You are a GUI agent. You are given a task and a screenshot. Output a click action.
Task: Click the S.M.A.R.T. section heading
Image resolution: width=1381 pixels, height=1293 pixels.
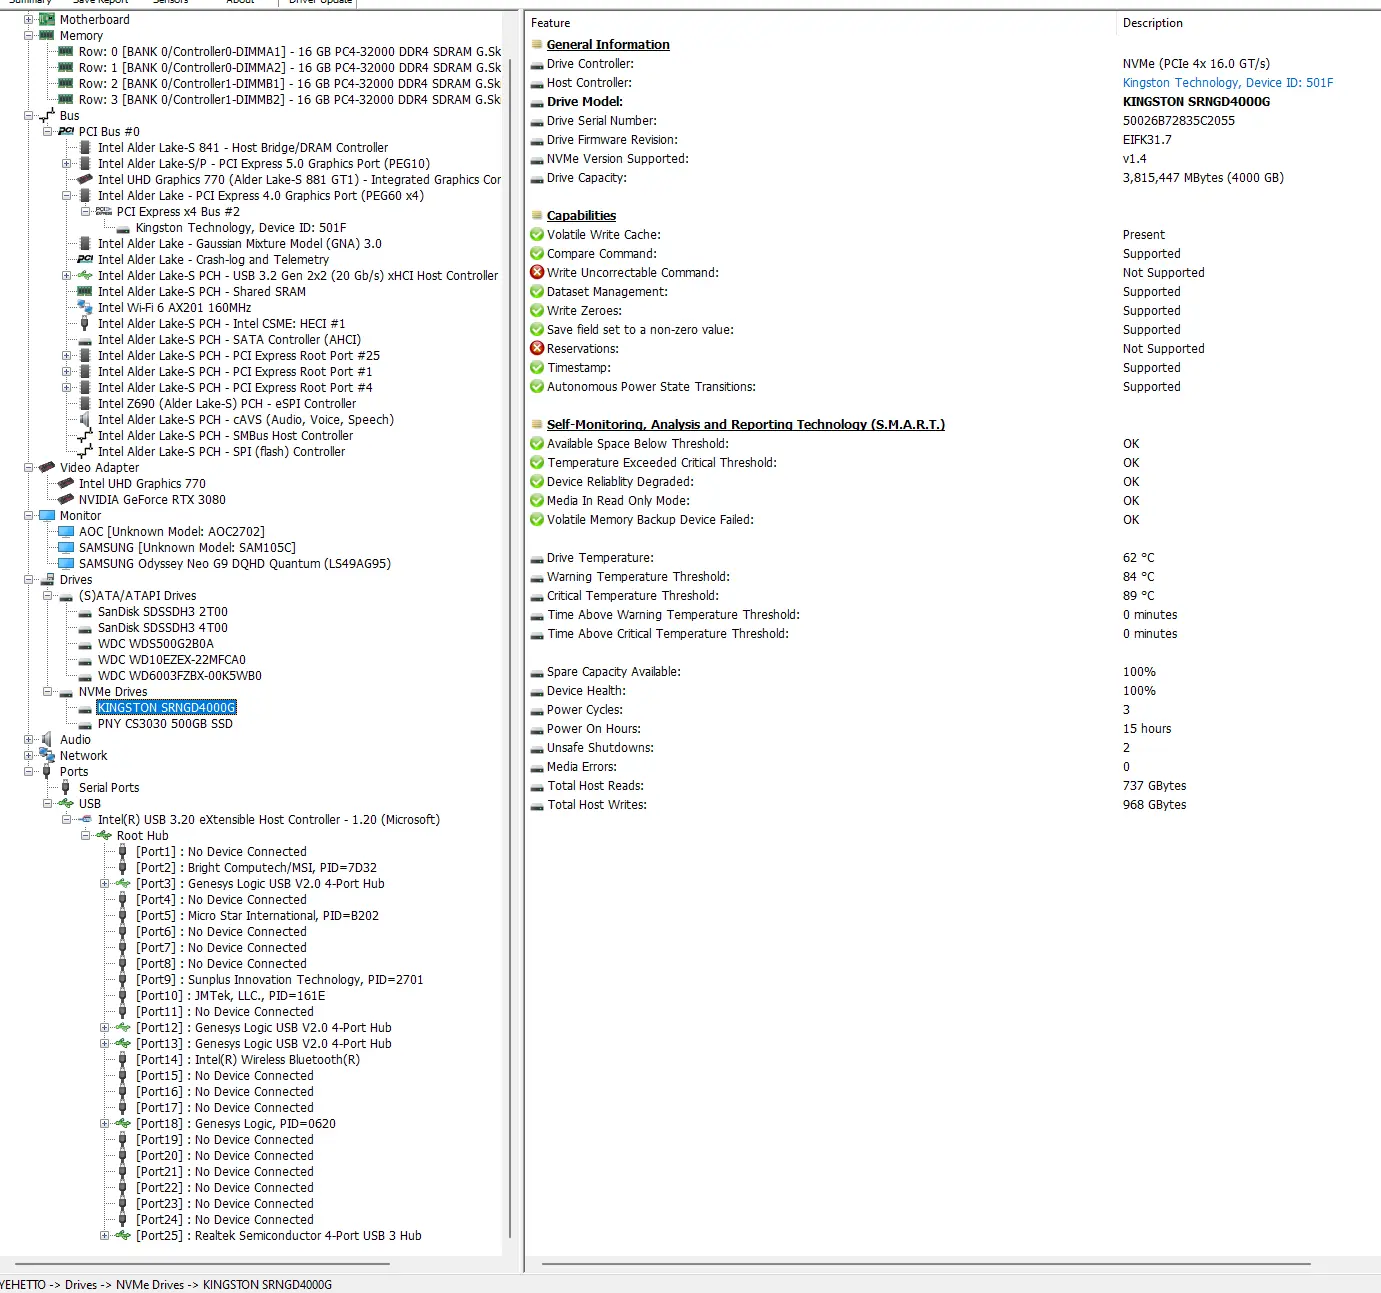[746, 425]
